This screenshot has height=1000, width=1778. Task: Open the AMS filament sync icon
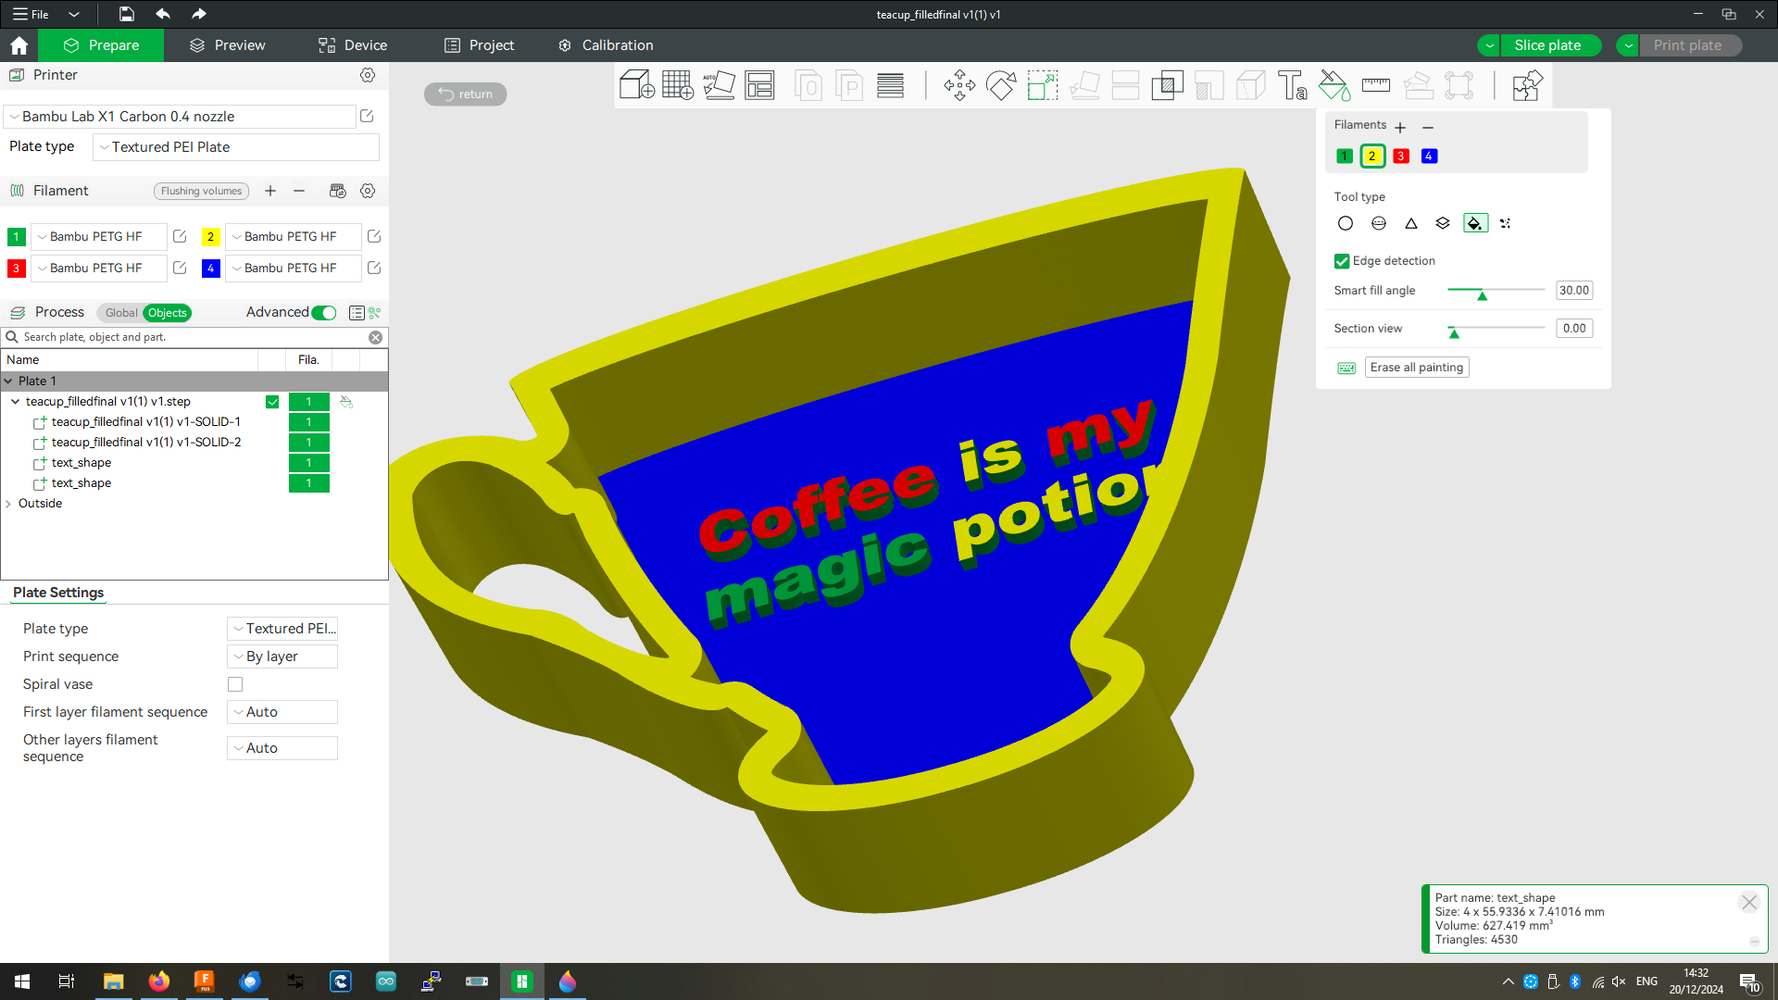337,191
